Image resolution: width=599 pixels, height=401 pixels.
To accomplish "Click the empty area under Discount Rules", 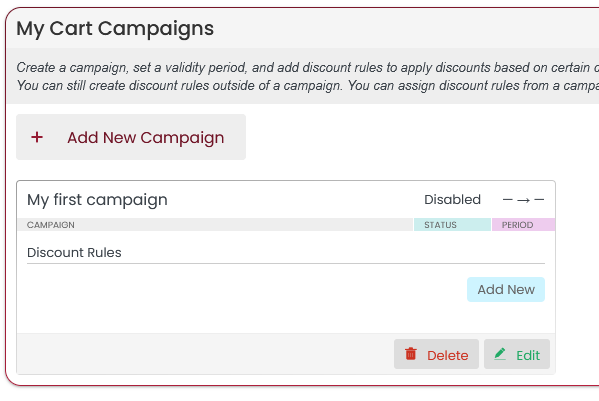I will tap(244, 298).
